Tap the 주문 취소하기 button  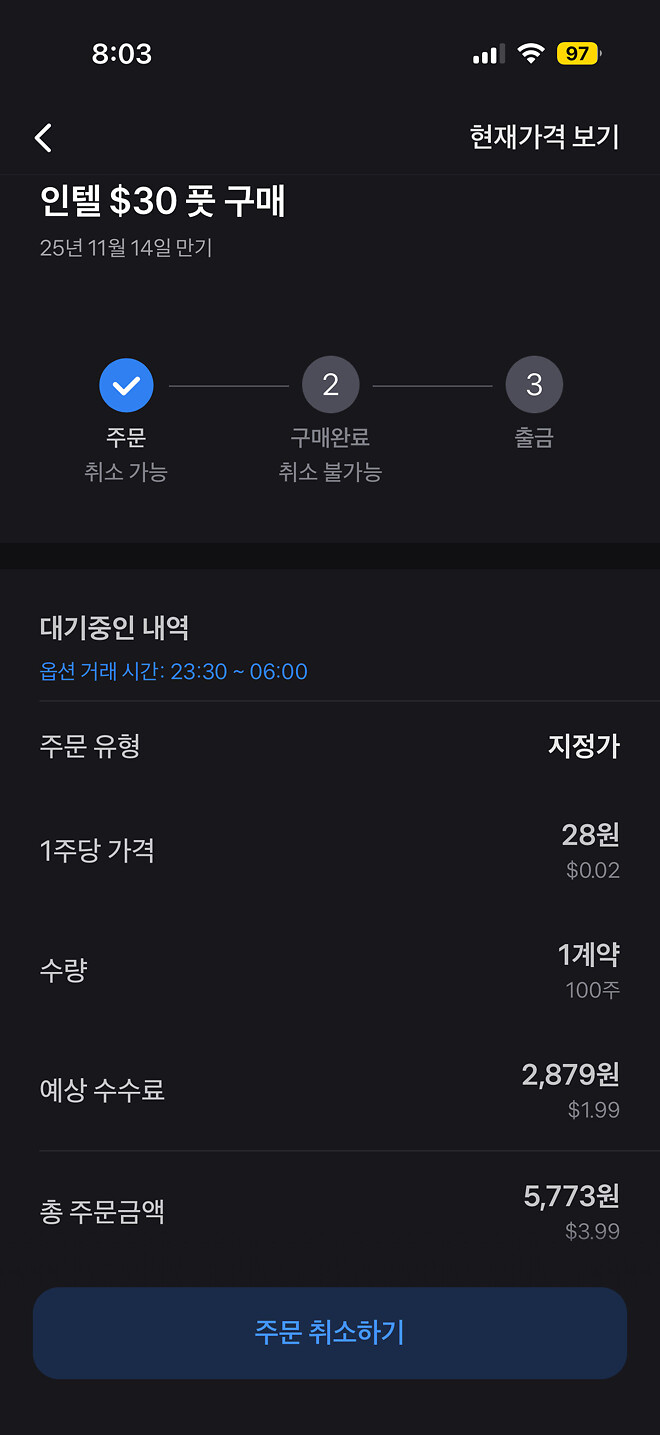330,1332
